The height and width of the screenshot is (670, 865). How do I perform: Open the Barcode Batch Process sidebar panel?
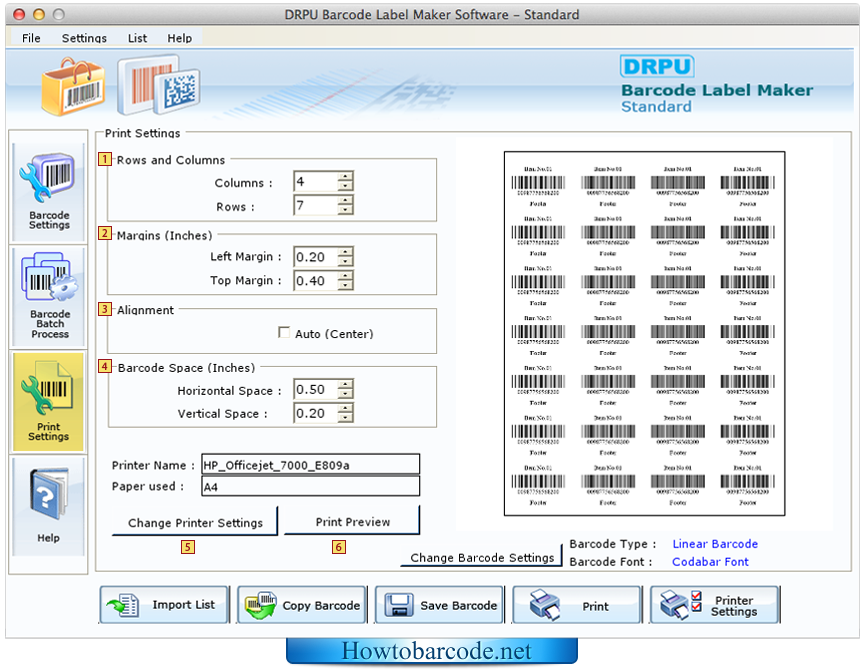click(x=49, y=296)
